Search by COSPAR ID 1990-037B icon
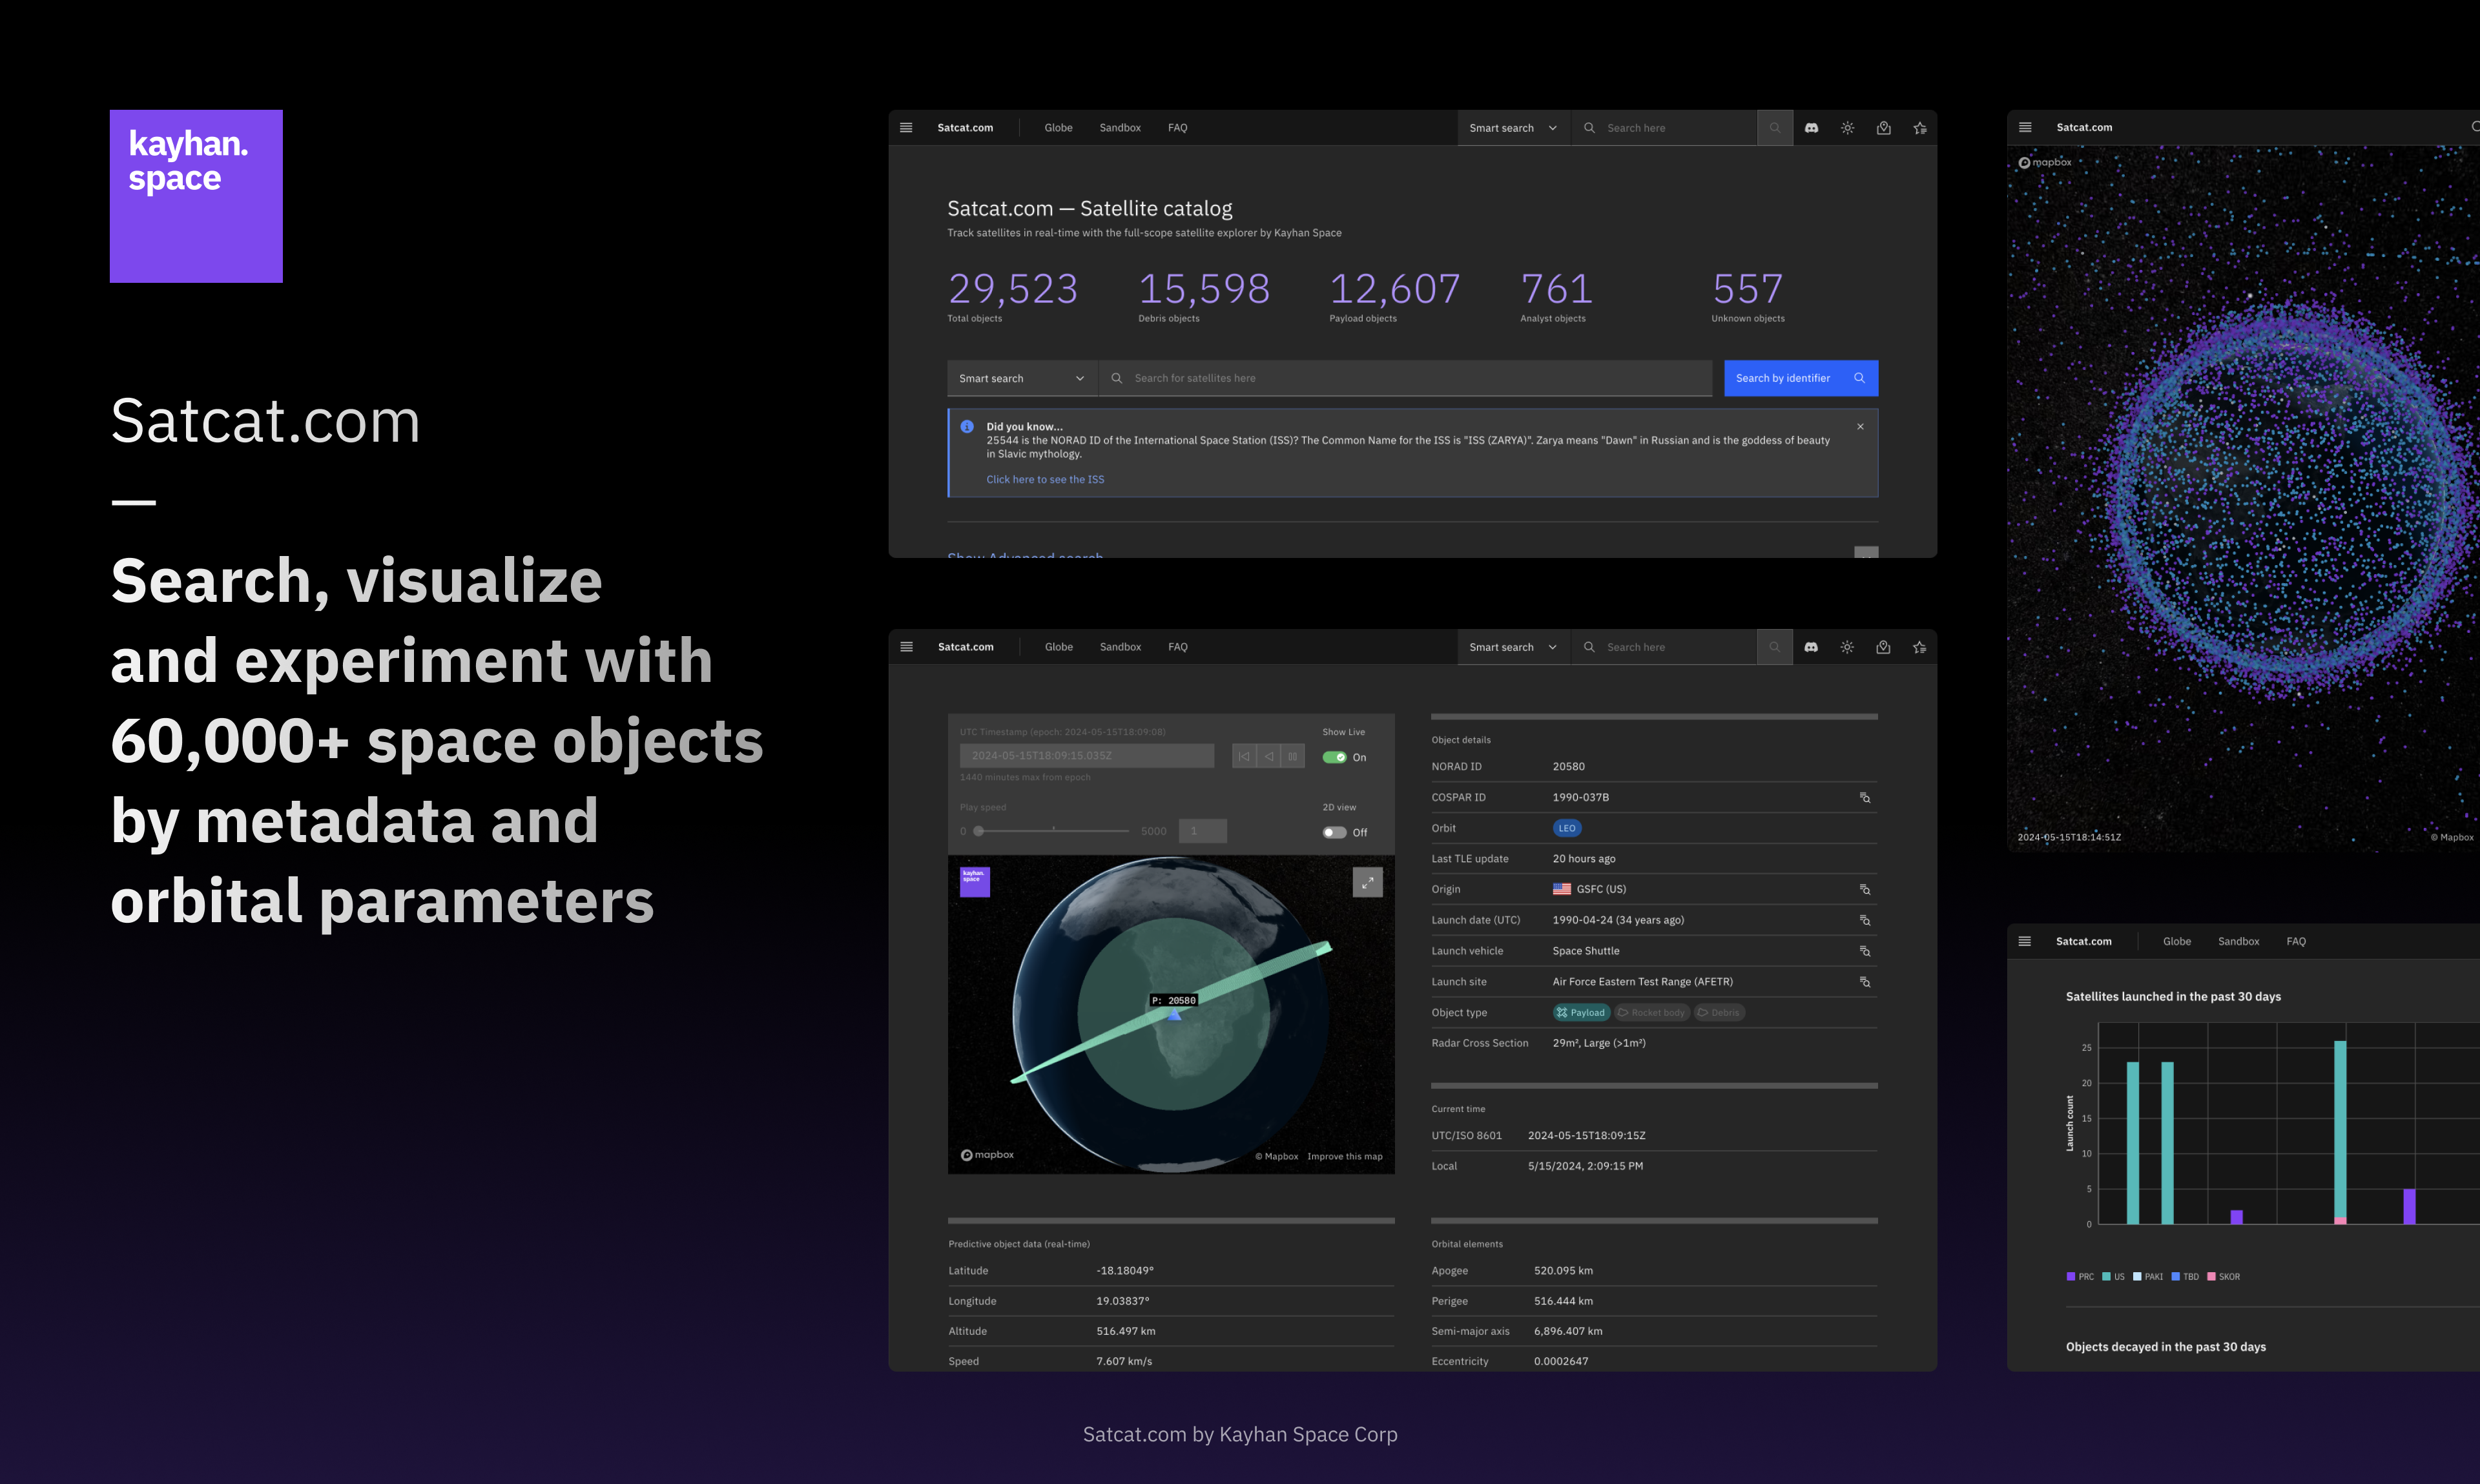Screen dimensions: 2480x1484 tap(1865, 797)
